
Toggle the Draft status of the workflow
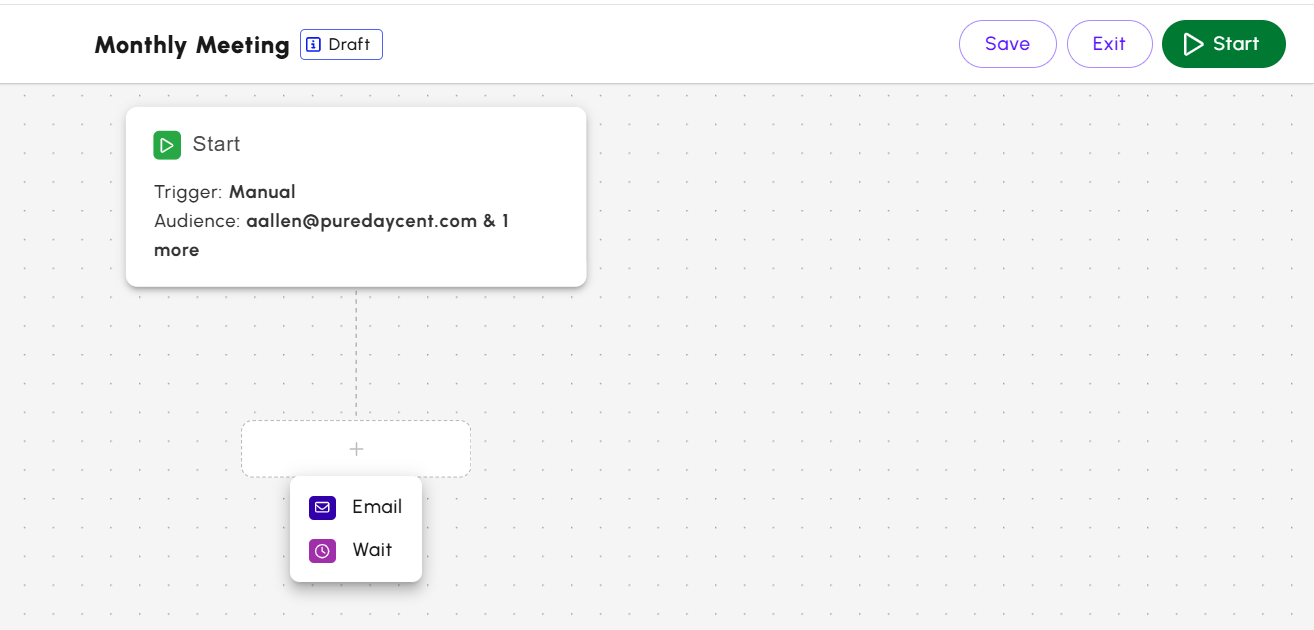tap(341, 44)
